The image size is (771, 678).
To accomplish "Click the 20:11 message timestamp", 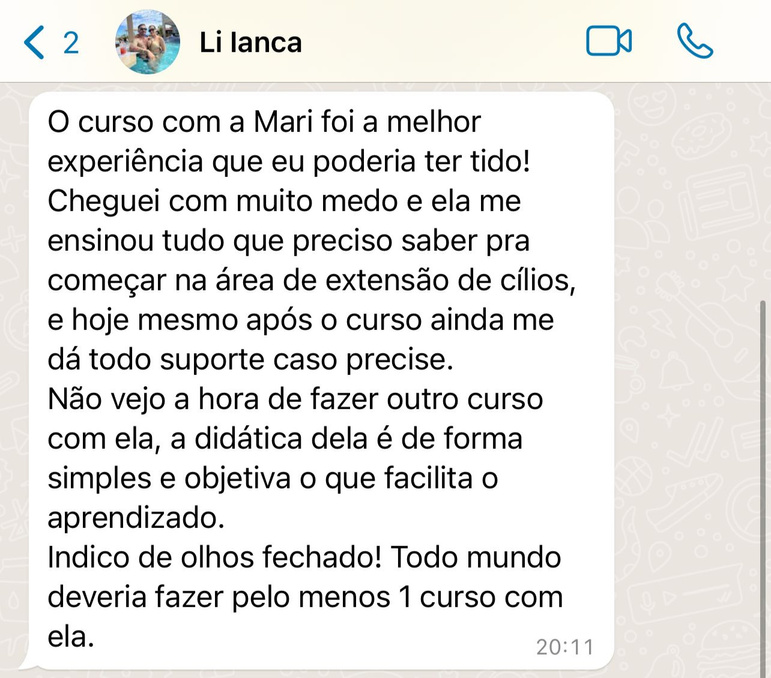I will tap(564, 647).
